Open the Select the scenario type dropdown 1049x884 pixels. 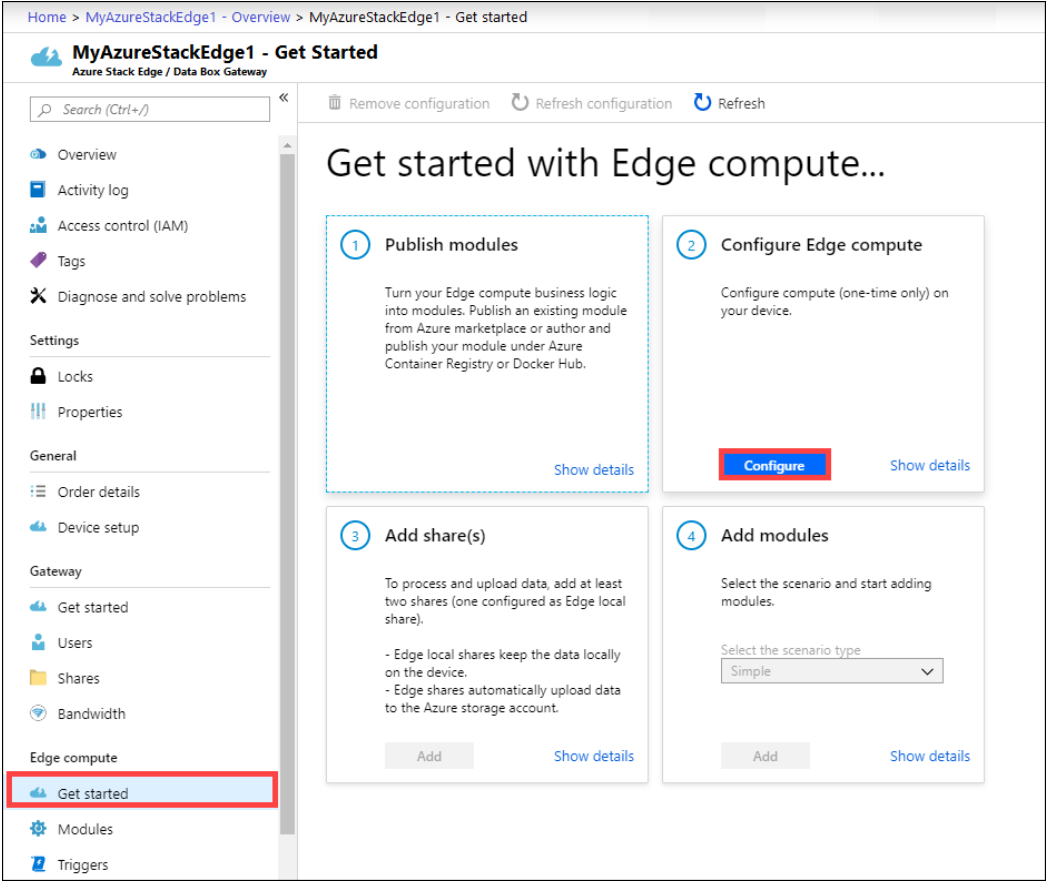(832, 671)
